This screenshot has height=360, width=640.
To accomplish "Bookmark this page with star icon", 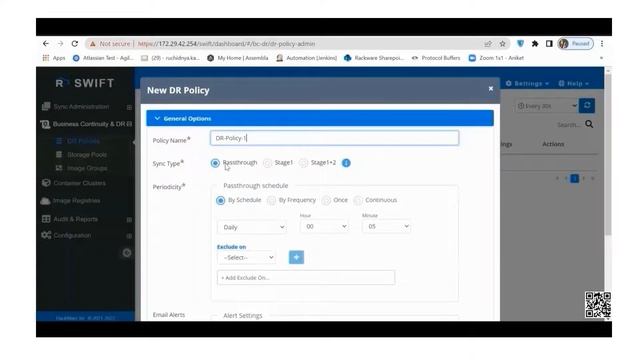I will click(502, 44).
